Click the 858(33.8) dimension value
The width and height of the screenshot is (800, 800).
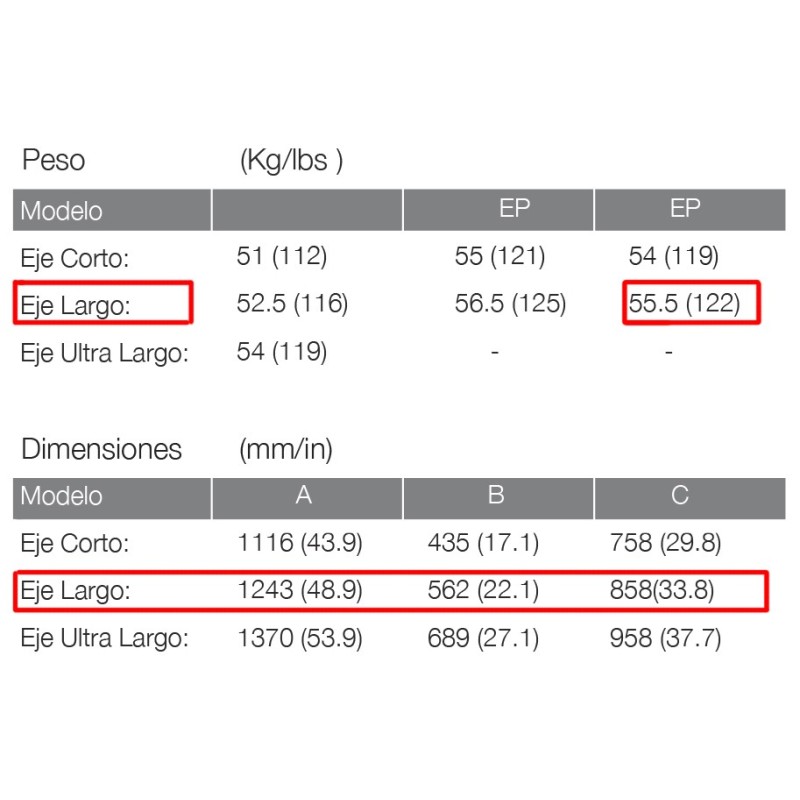coord(662,591)
